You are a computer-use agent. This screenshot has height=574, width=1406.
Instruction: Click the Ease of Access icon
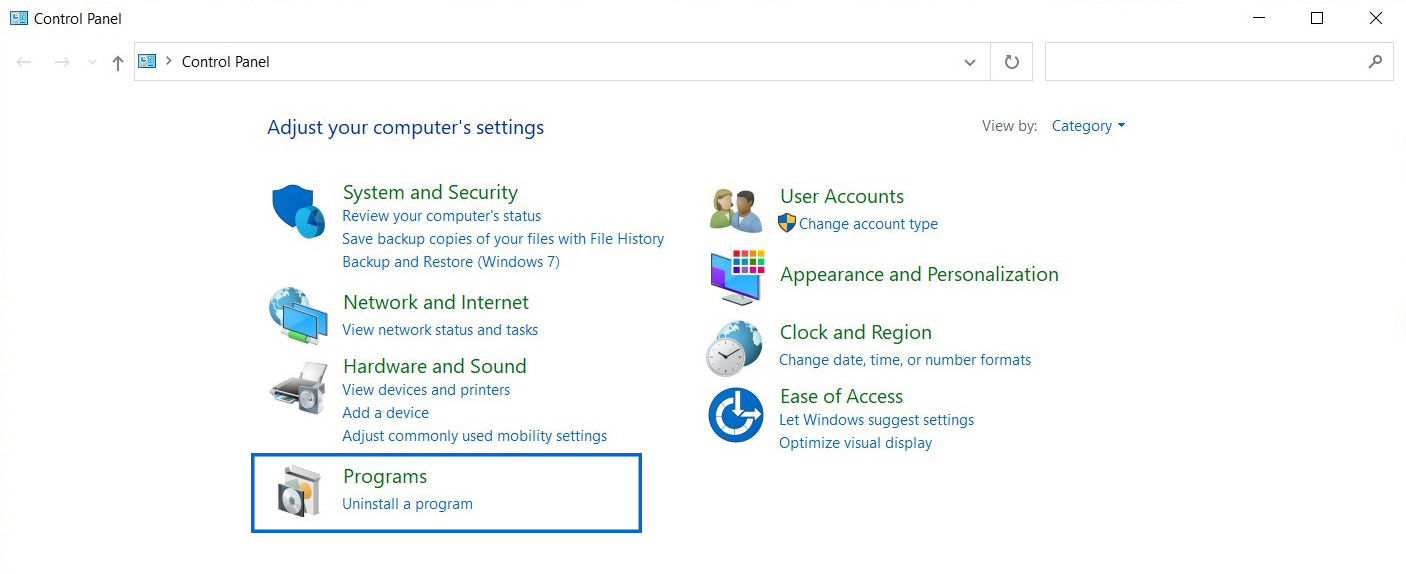tap(736, 415)
